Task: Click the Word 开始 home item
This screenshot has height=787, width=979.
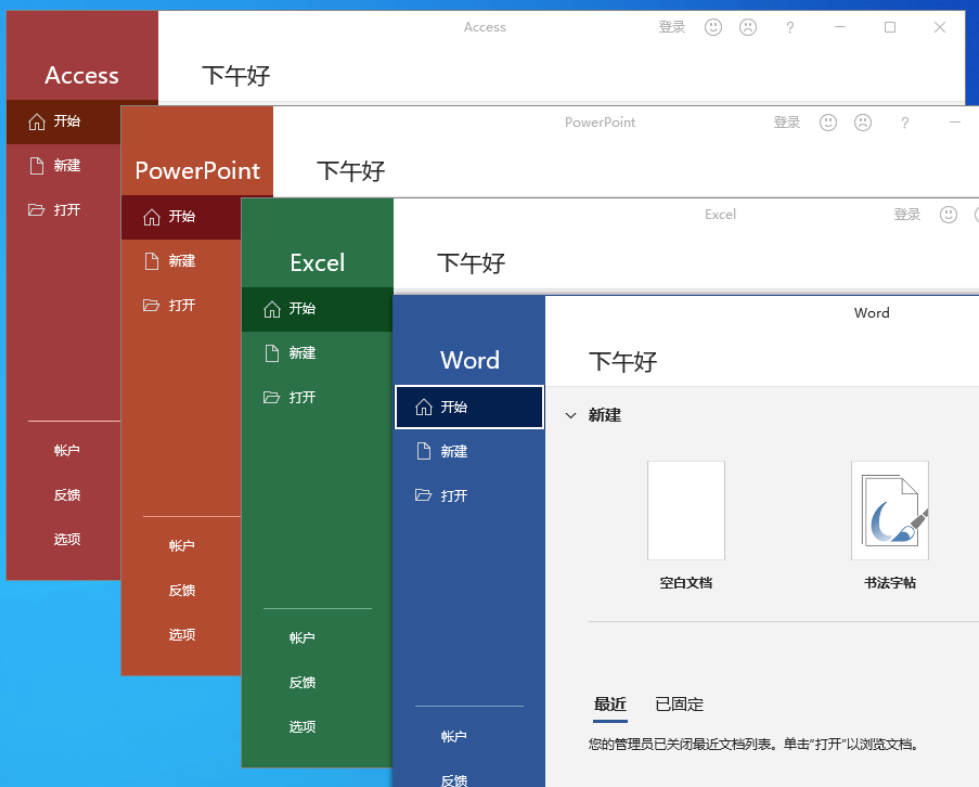Action: pyautogui.click(x=470, y=407)
